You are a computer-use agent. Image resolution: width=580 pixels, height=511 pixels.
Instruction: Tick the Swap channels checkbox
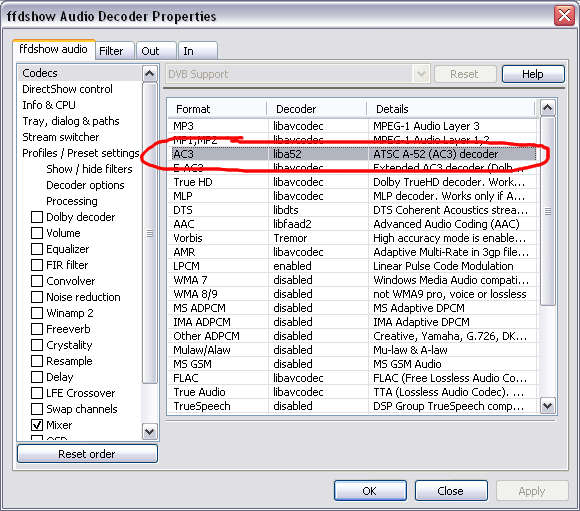(x=37, y=409)
